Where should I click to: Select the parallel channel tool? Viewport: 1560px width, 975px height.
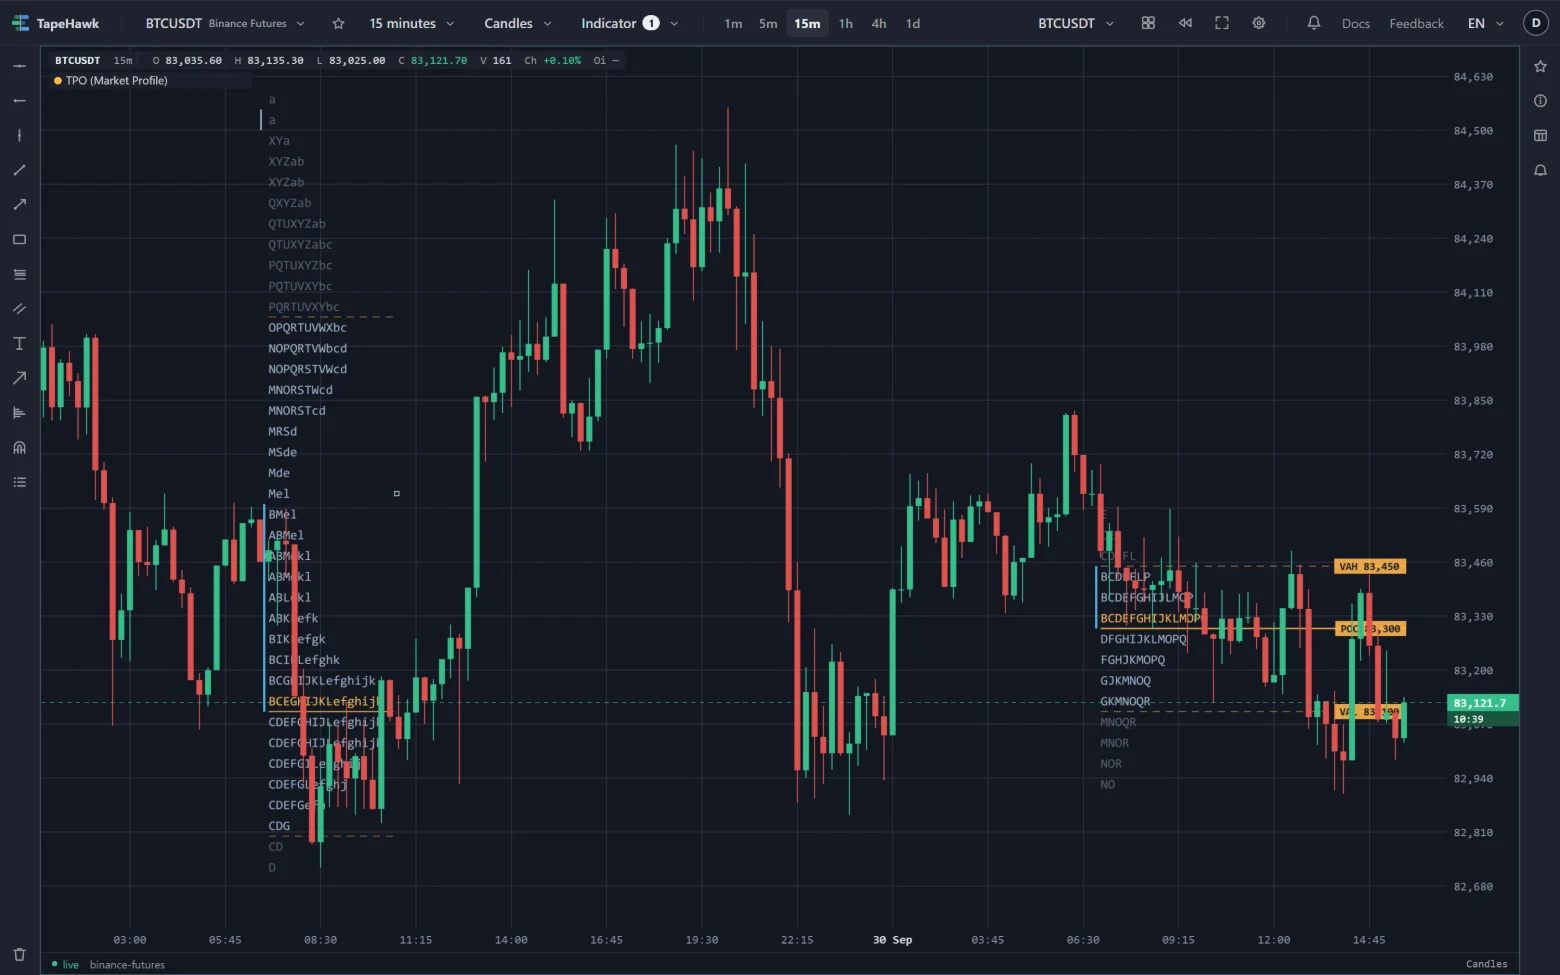19,309
